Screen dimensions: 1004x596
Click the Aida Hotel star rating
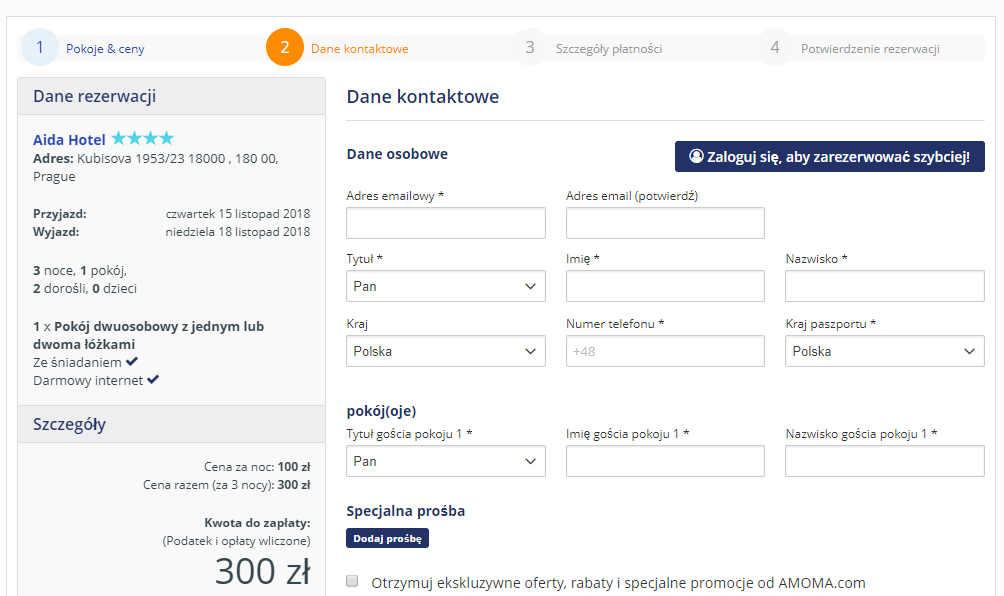142,139
